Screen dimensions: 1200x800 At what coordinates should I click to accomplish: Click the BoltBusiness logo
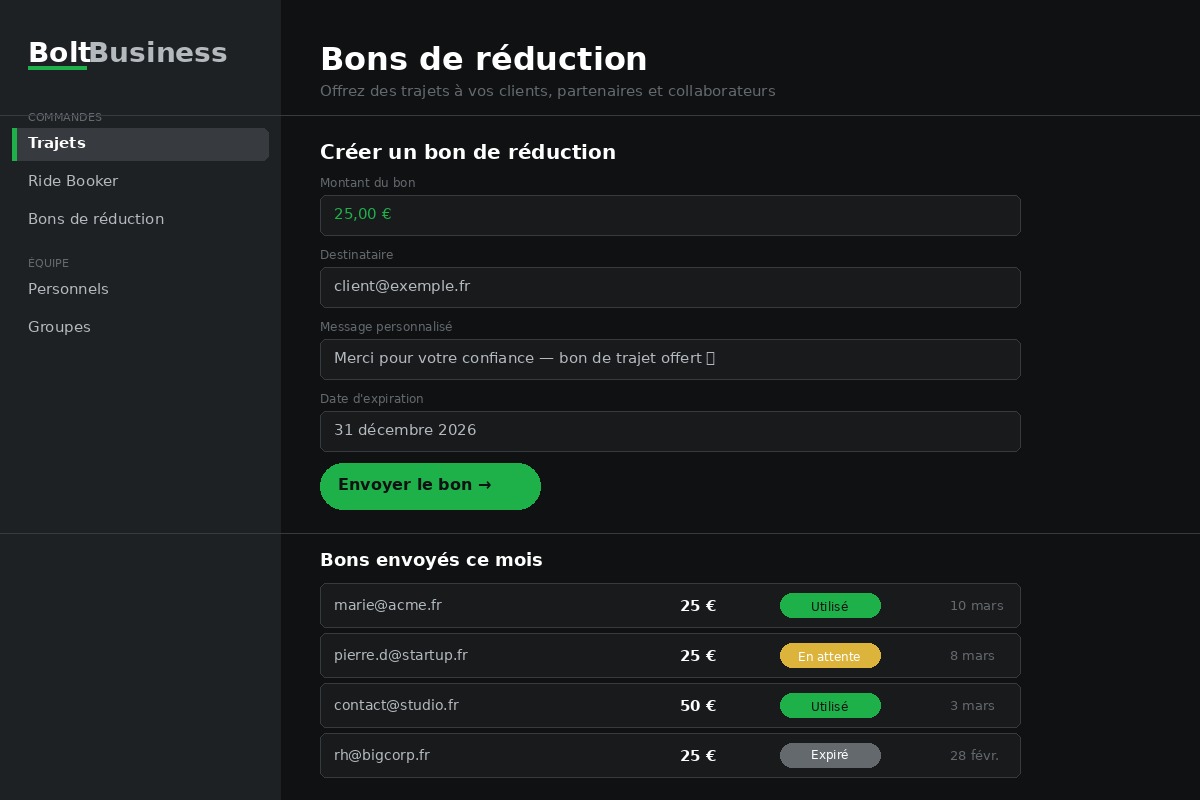click(x=127, y=52)
